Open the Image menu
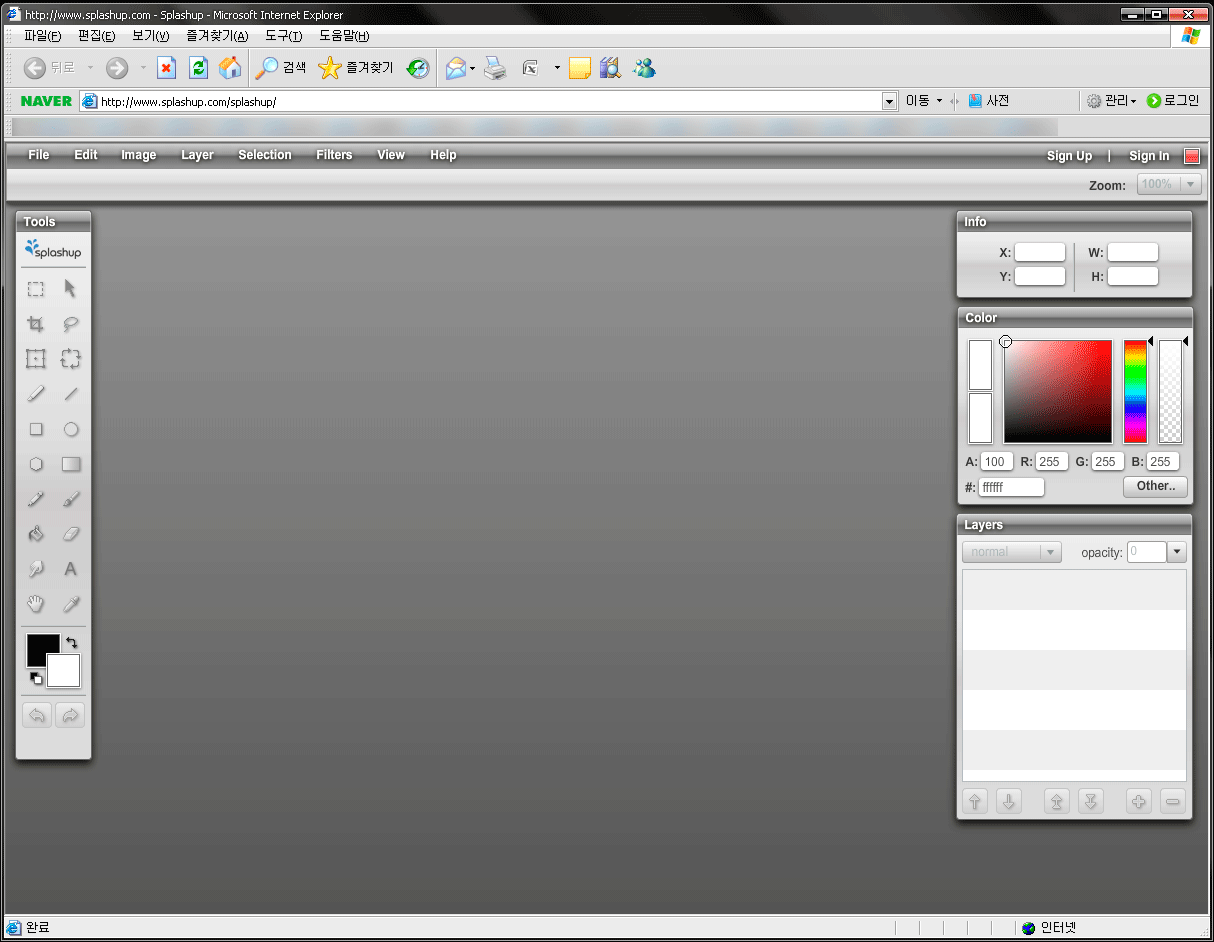Screen dimensions: 1214x942 pyautogui.click(x=139, y=155)
